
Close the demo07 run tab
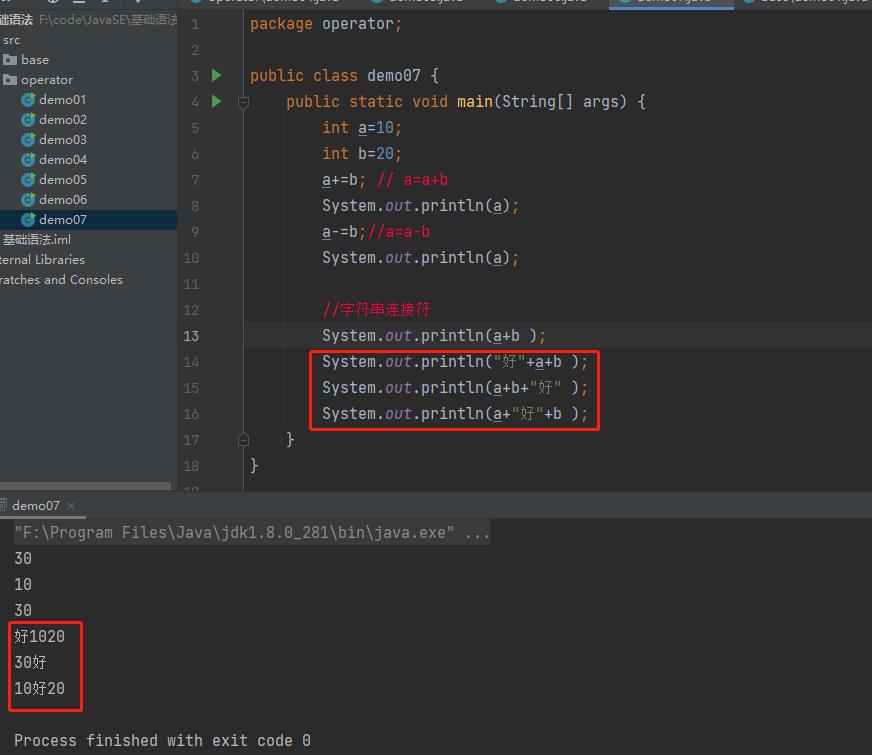71,505
